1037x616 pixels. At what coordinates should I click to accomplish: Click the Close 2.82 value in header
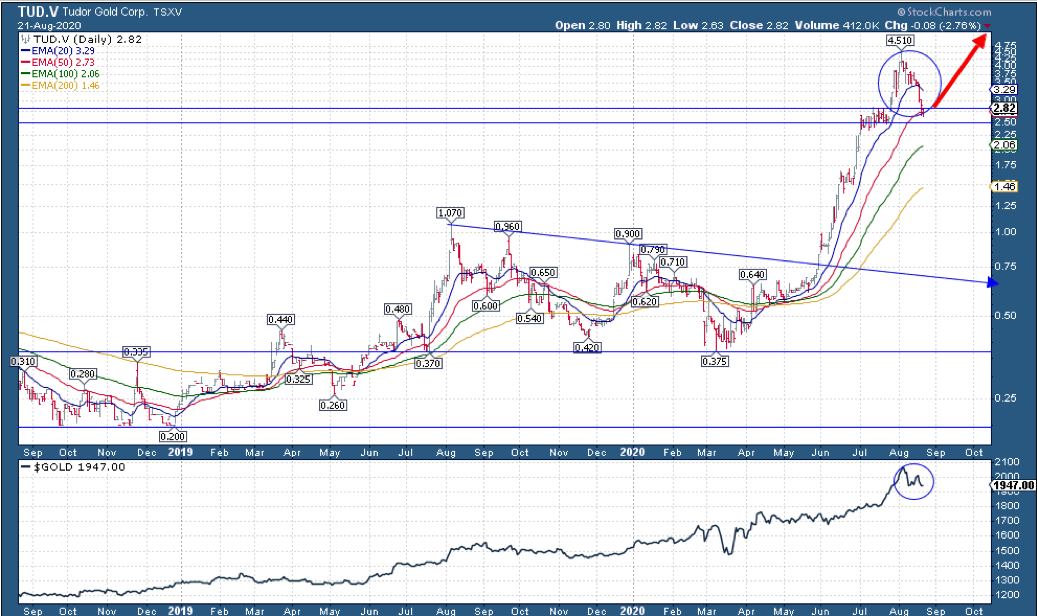pos(759,25)
